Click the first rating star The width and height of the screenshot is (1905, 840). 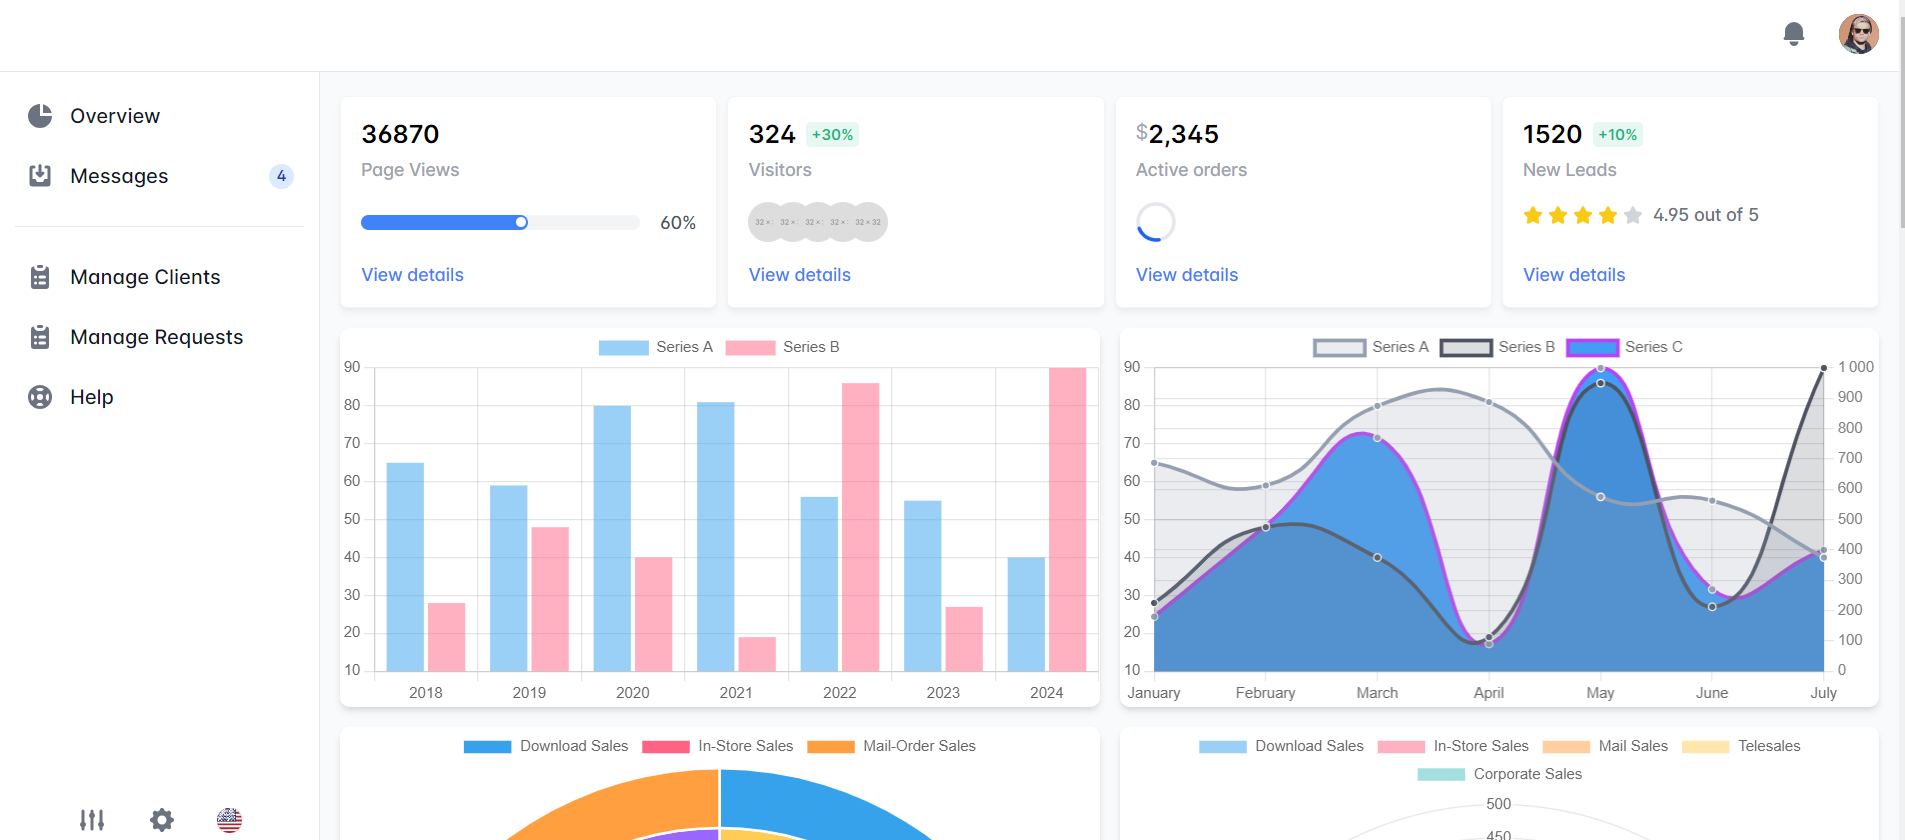click(1533, 215)
